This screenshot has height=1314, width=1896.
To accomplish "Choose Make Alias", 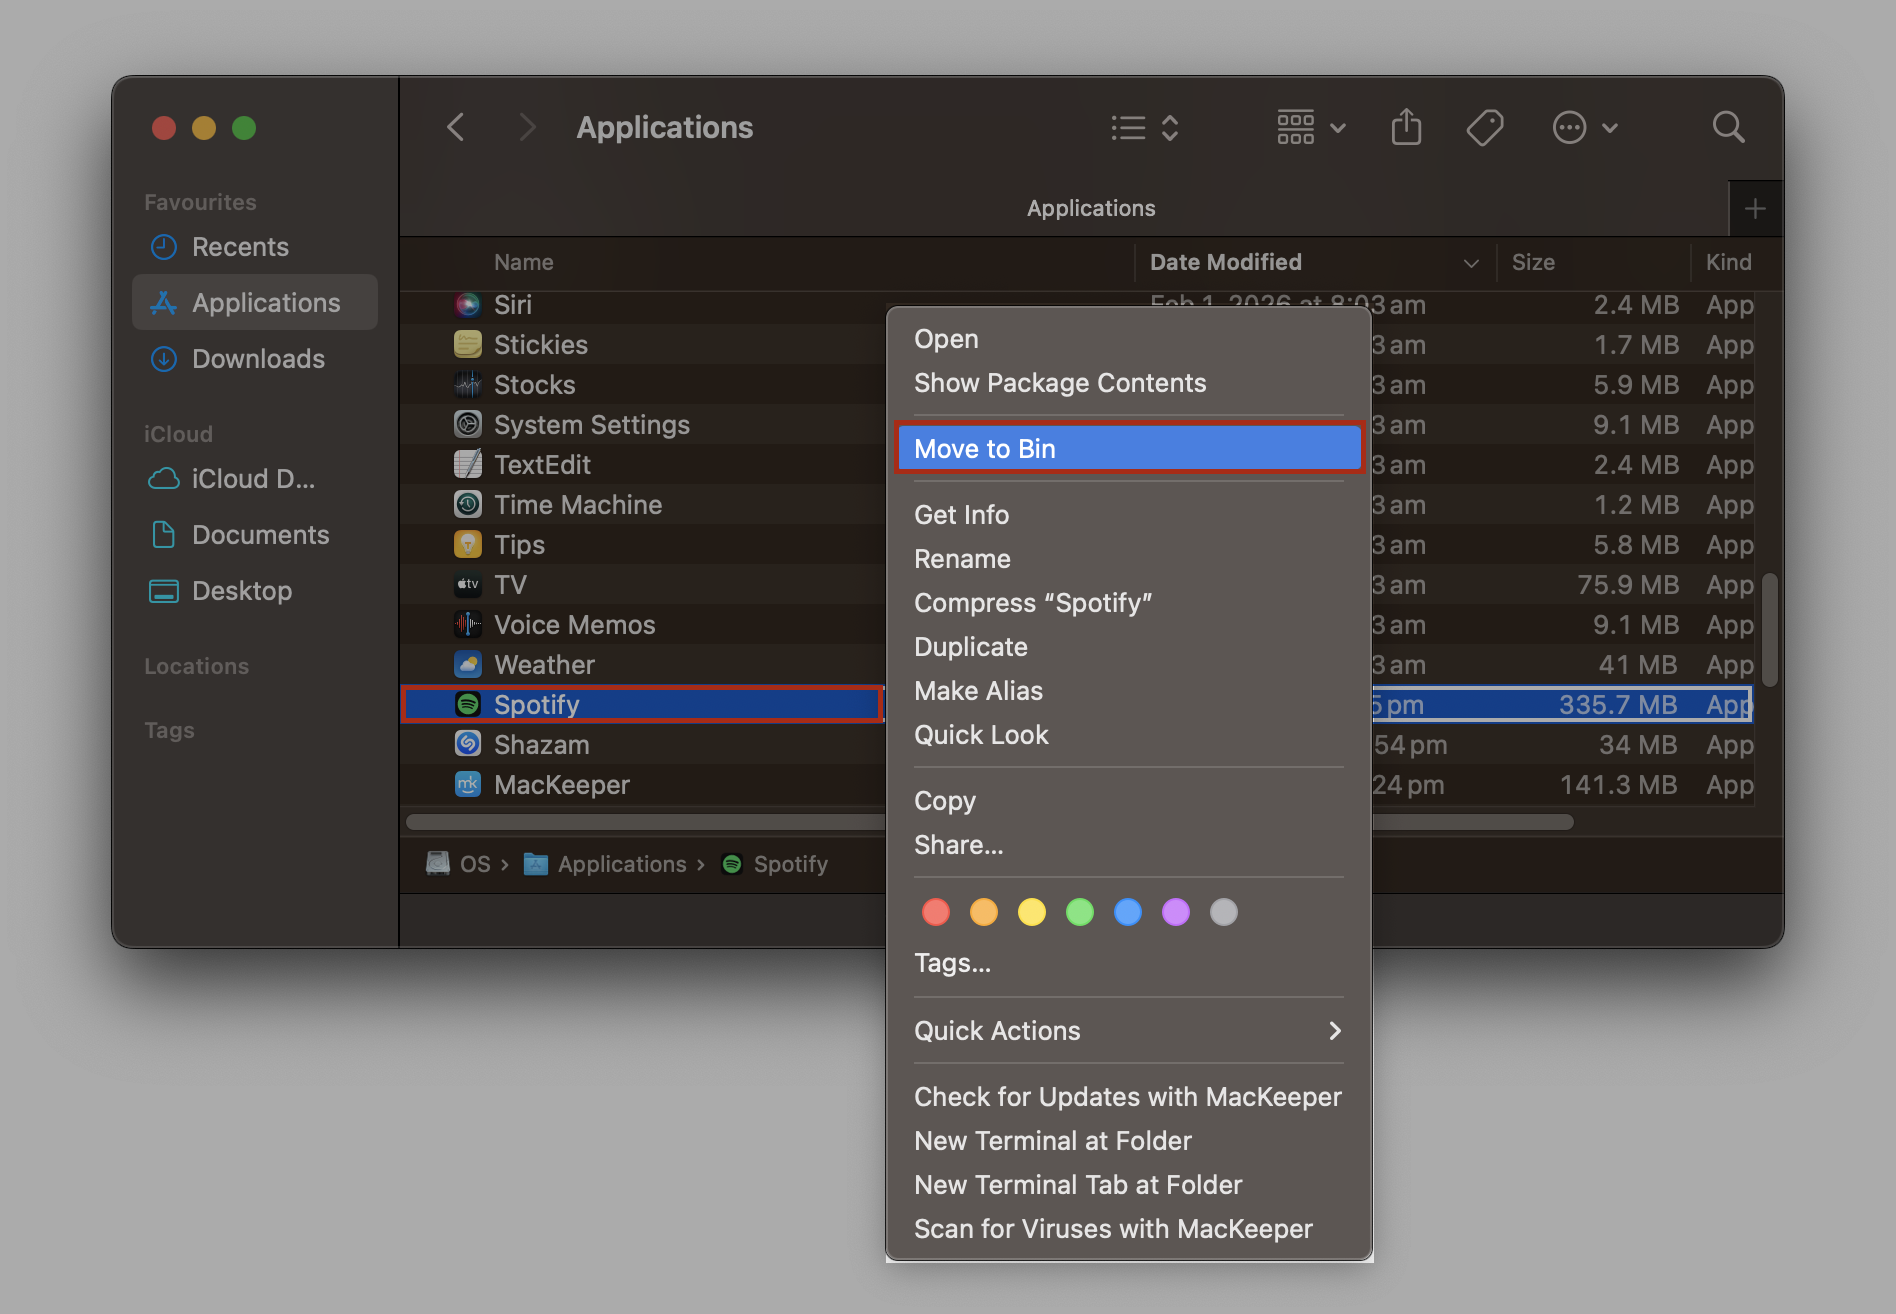I will 1129,691.
